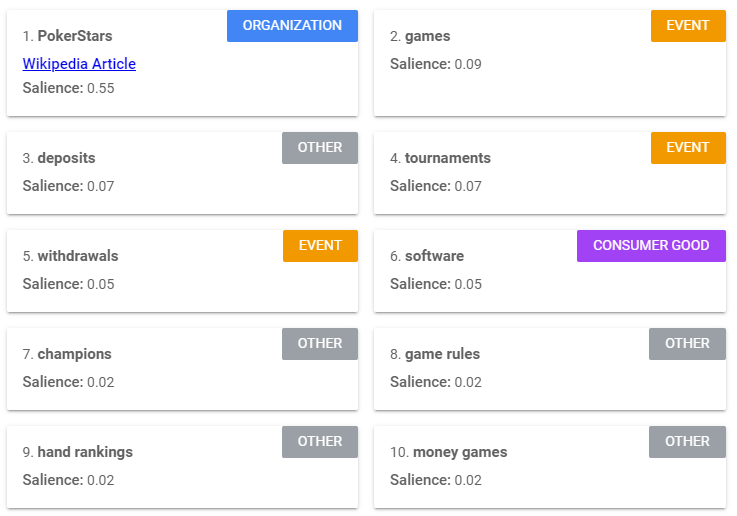The width and height of the screenshot is (737, 516).
Task: Click the hand rankings entity title
Action: pos(85,452)
